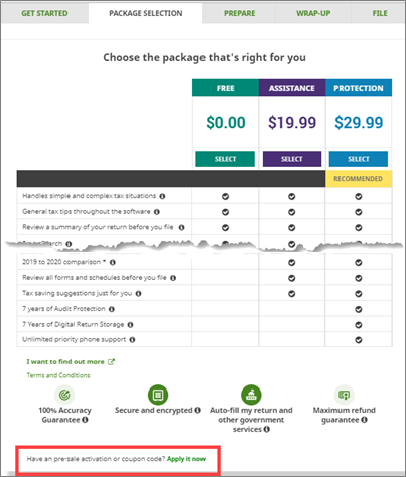This screenshot has width=406, height=477.
Task: Open info icon for 7 years of Audit Protection
Action: click(x=112, y=309)
